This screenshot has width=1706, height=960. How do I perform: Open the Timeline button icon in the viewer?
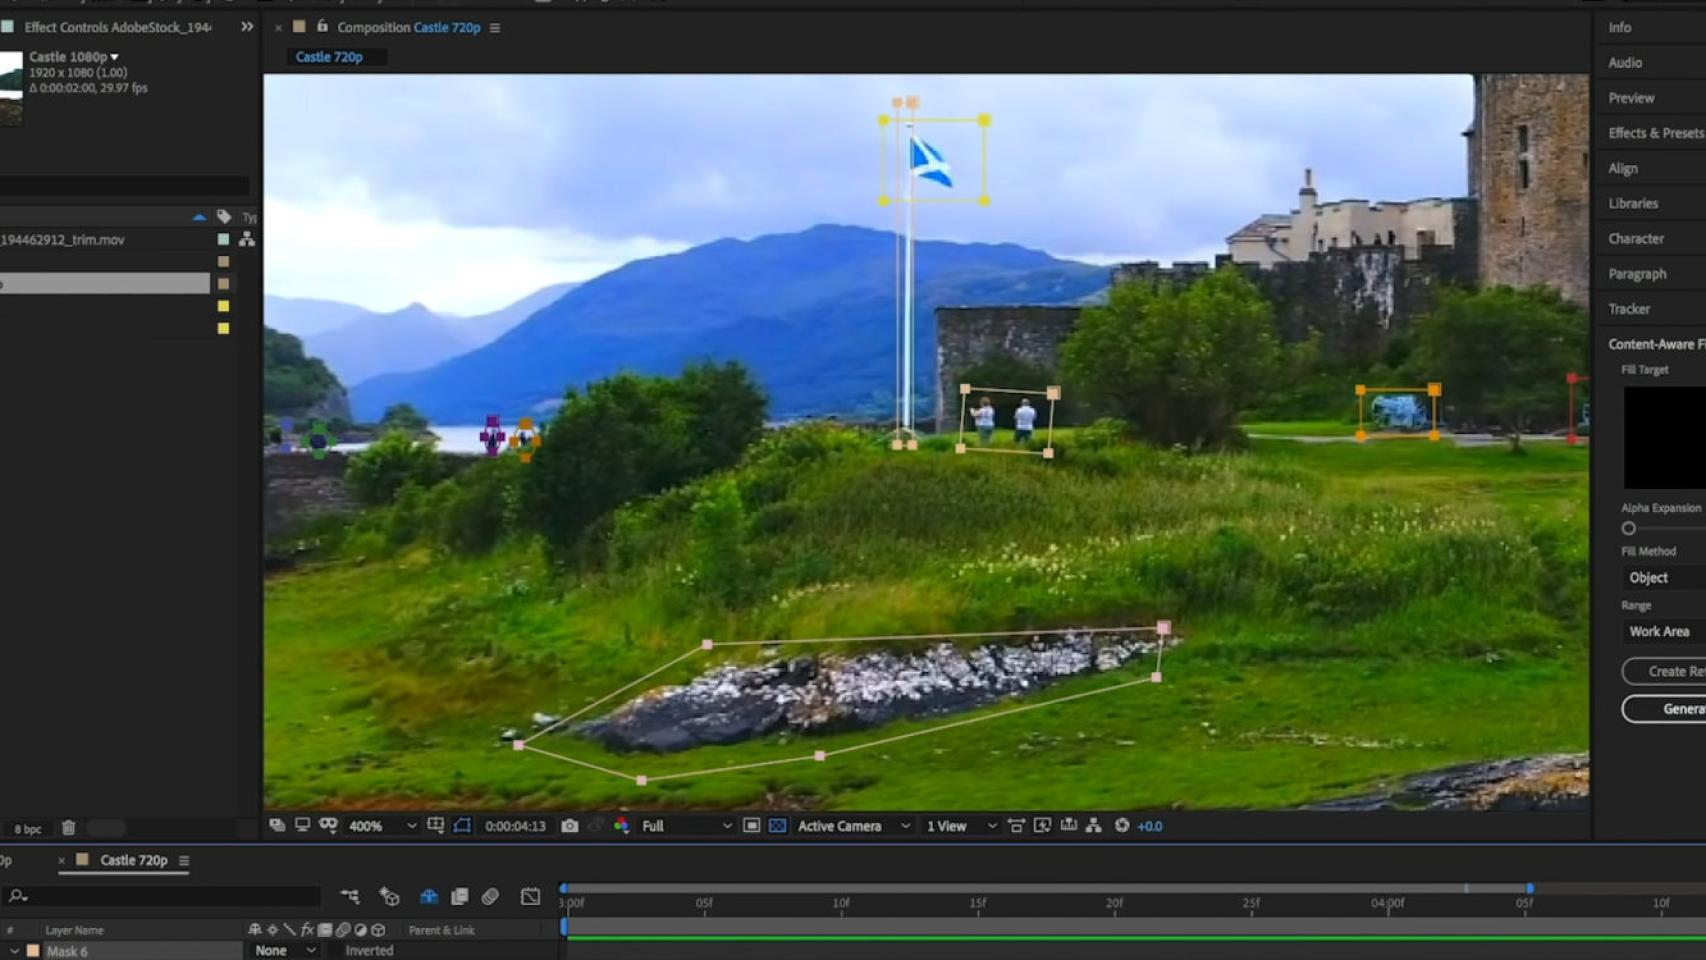(1068, 825)
